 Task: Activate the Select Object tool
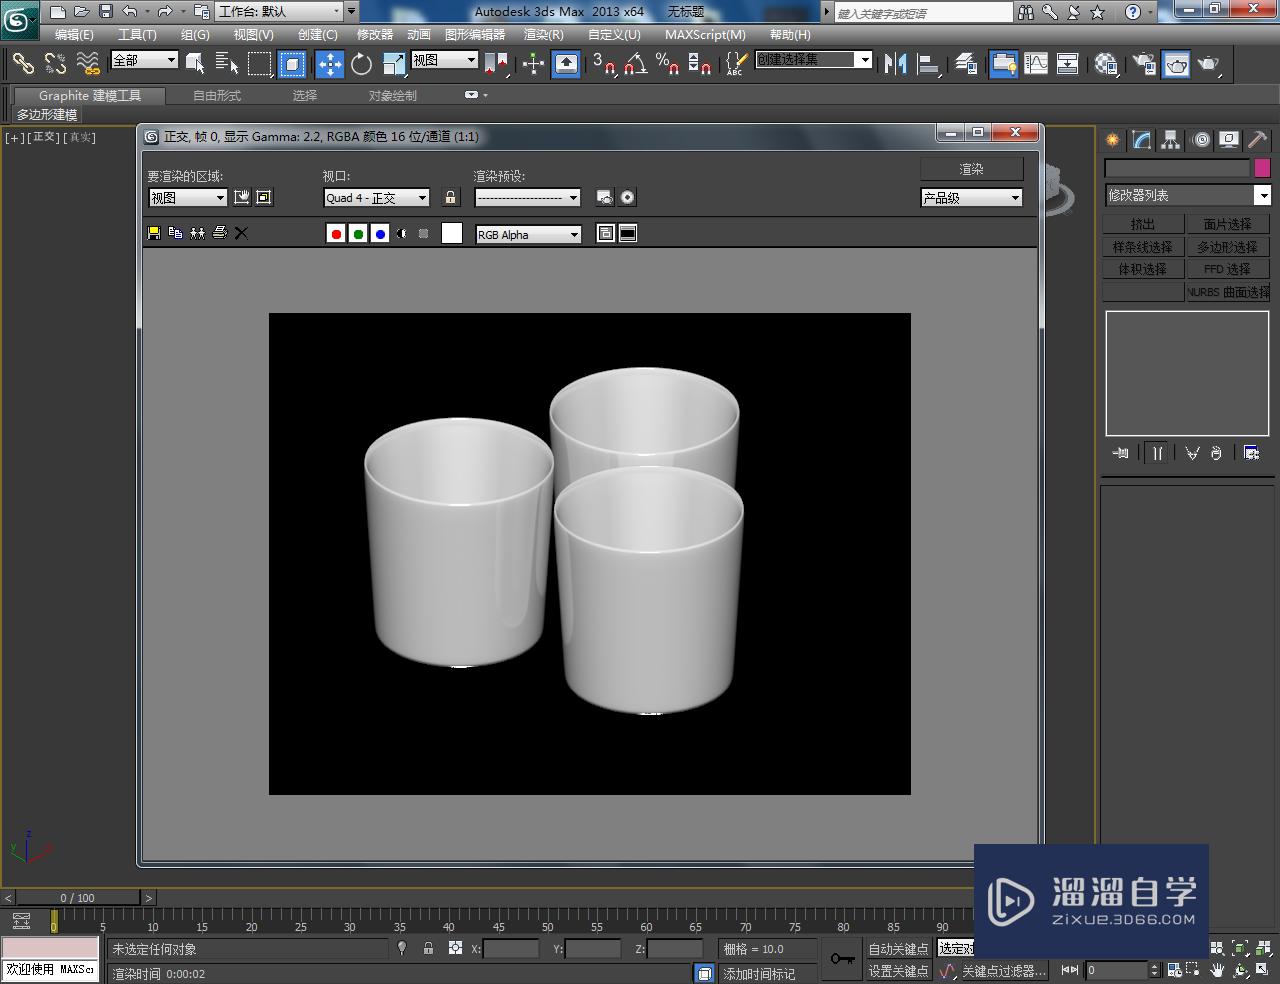coord(195,64)
